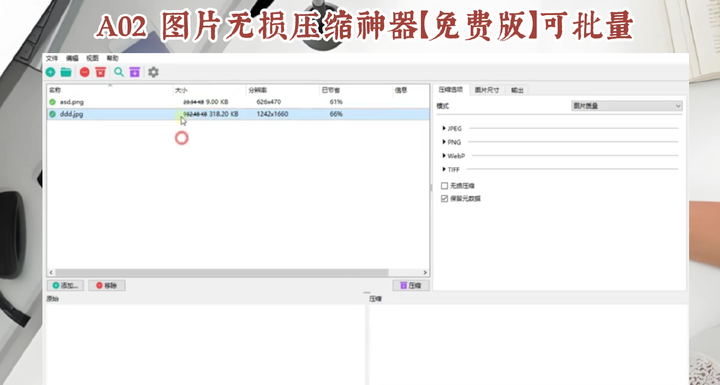Untick the 保留元数据 keep-metadata checkbox
Screen dimensions: 720x385
coord(444,199)
